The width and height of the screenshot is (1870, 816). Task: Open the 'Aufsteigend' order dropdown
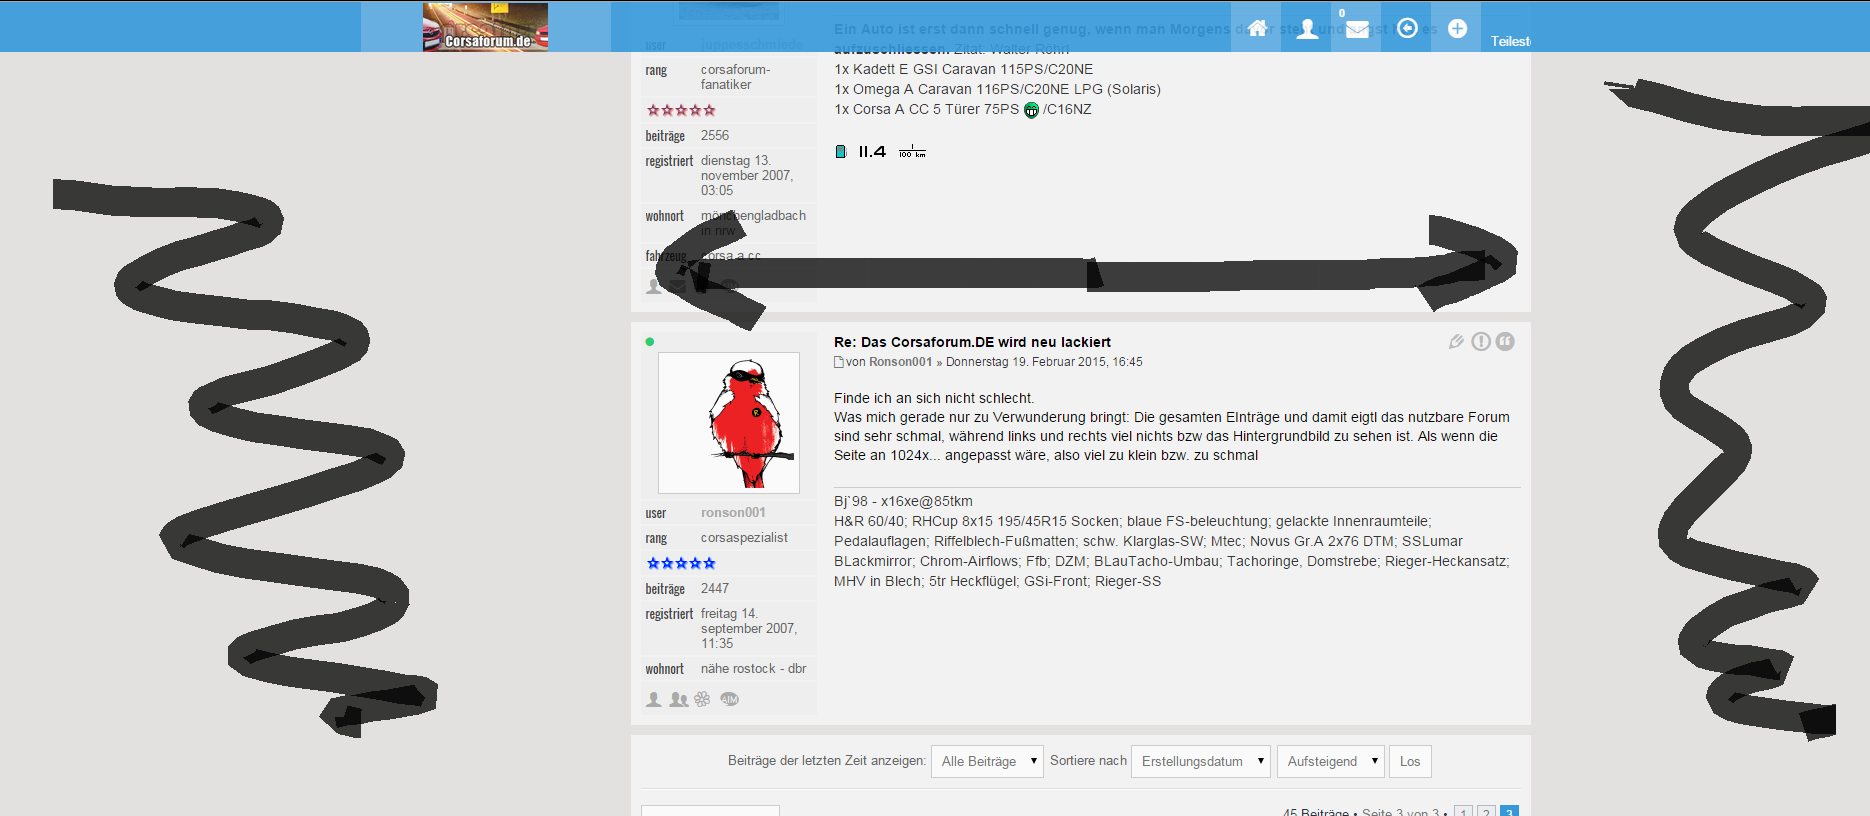[1330, 761]
